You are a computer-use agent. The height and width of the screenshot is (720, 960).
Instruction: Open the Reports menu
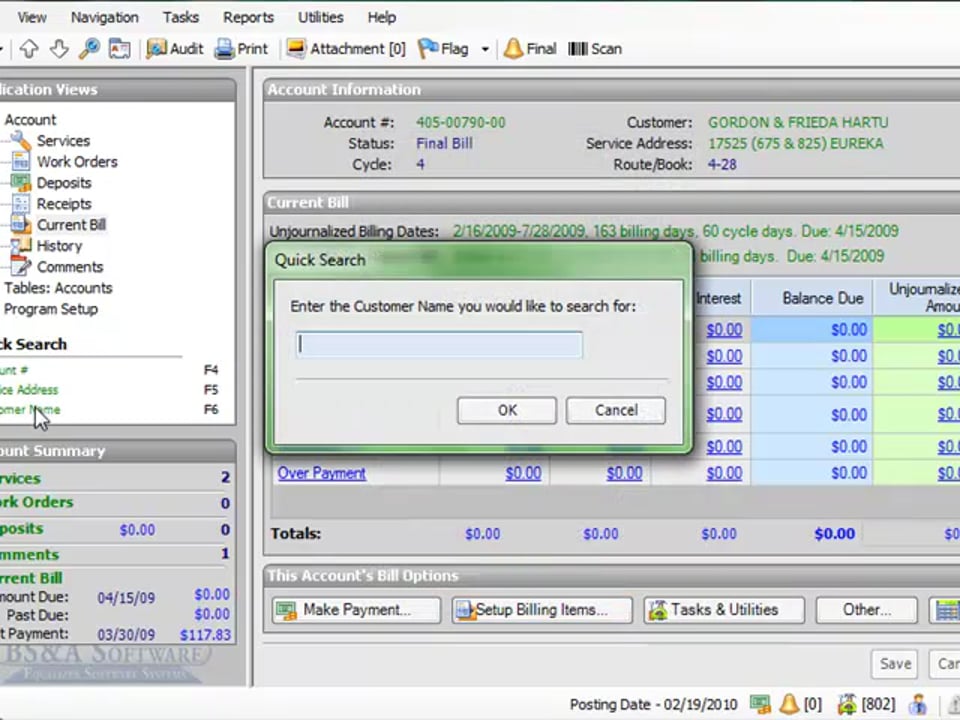(x=248, y=17)
